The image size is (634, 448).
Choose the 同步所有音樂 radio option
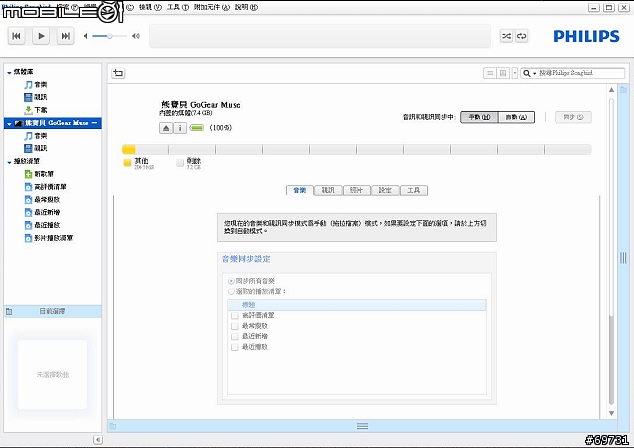click(231, 281)
